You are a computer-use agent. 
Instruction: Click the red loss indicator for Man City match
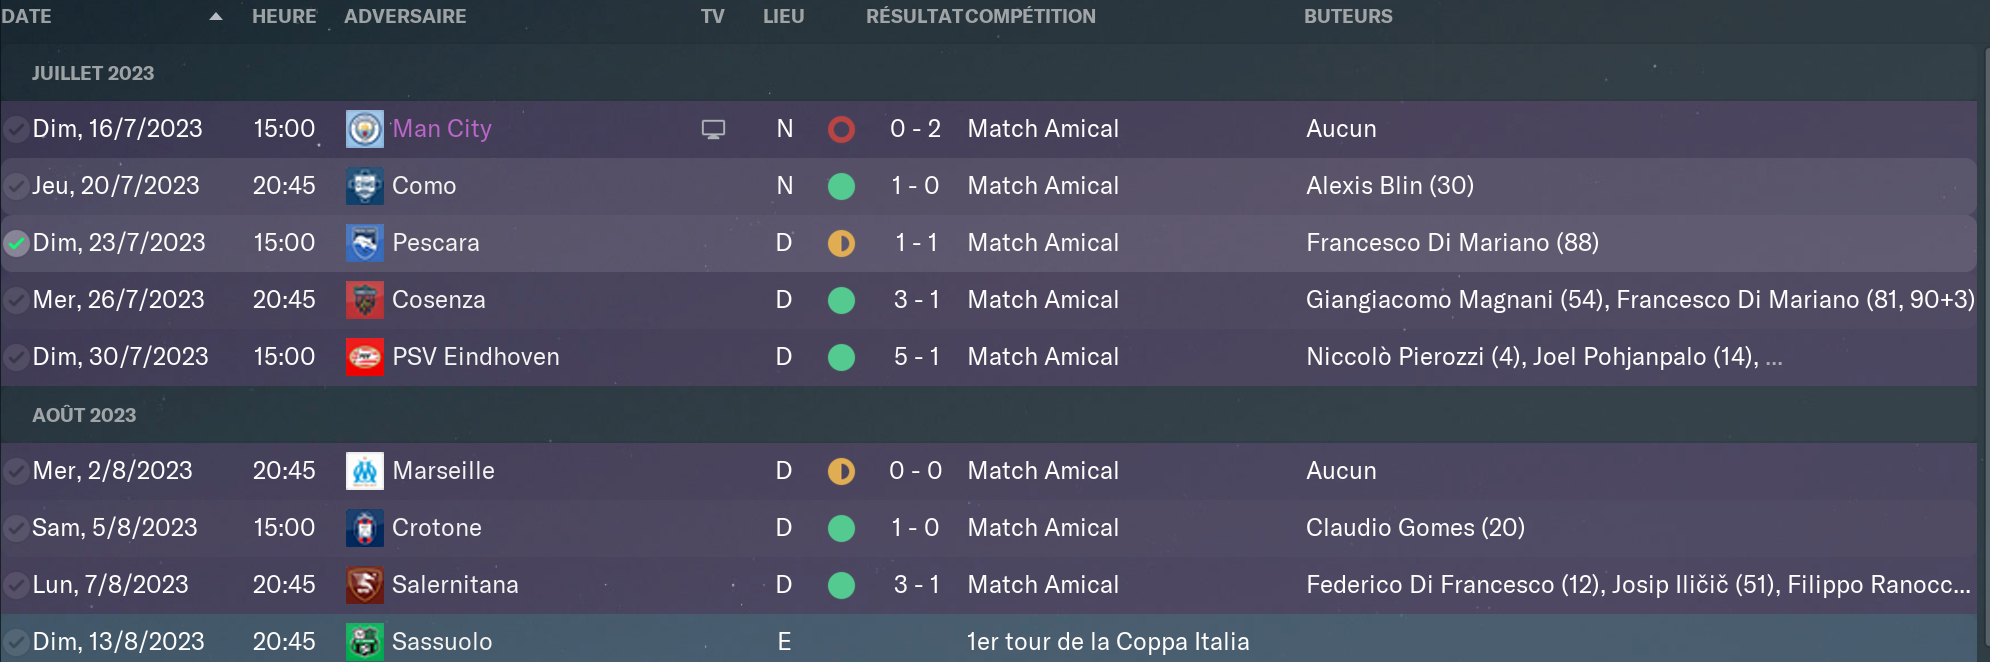841,129
